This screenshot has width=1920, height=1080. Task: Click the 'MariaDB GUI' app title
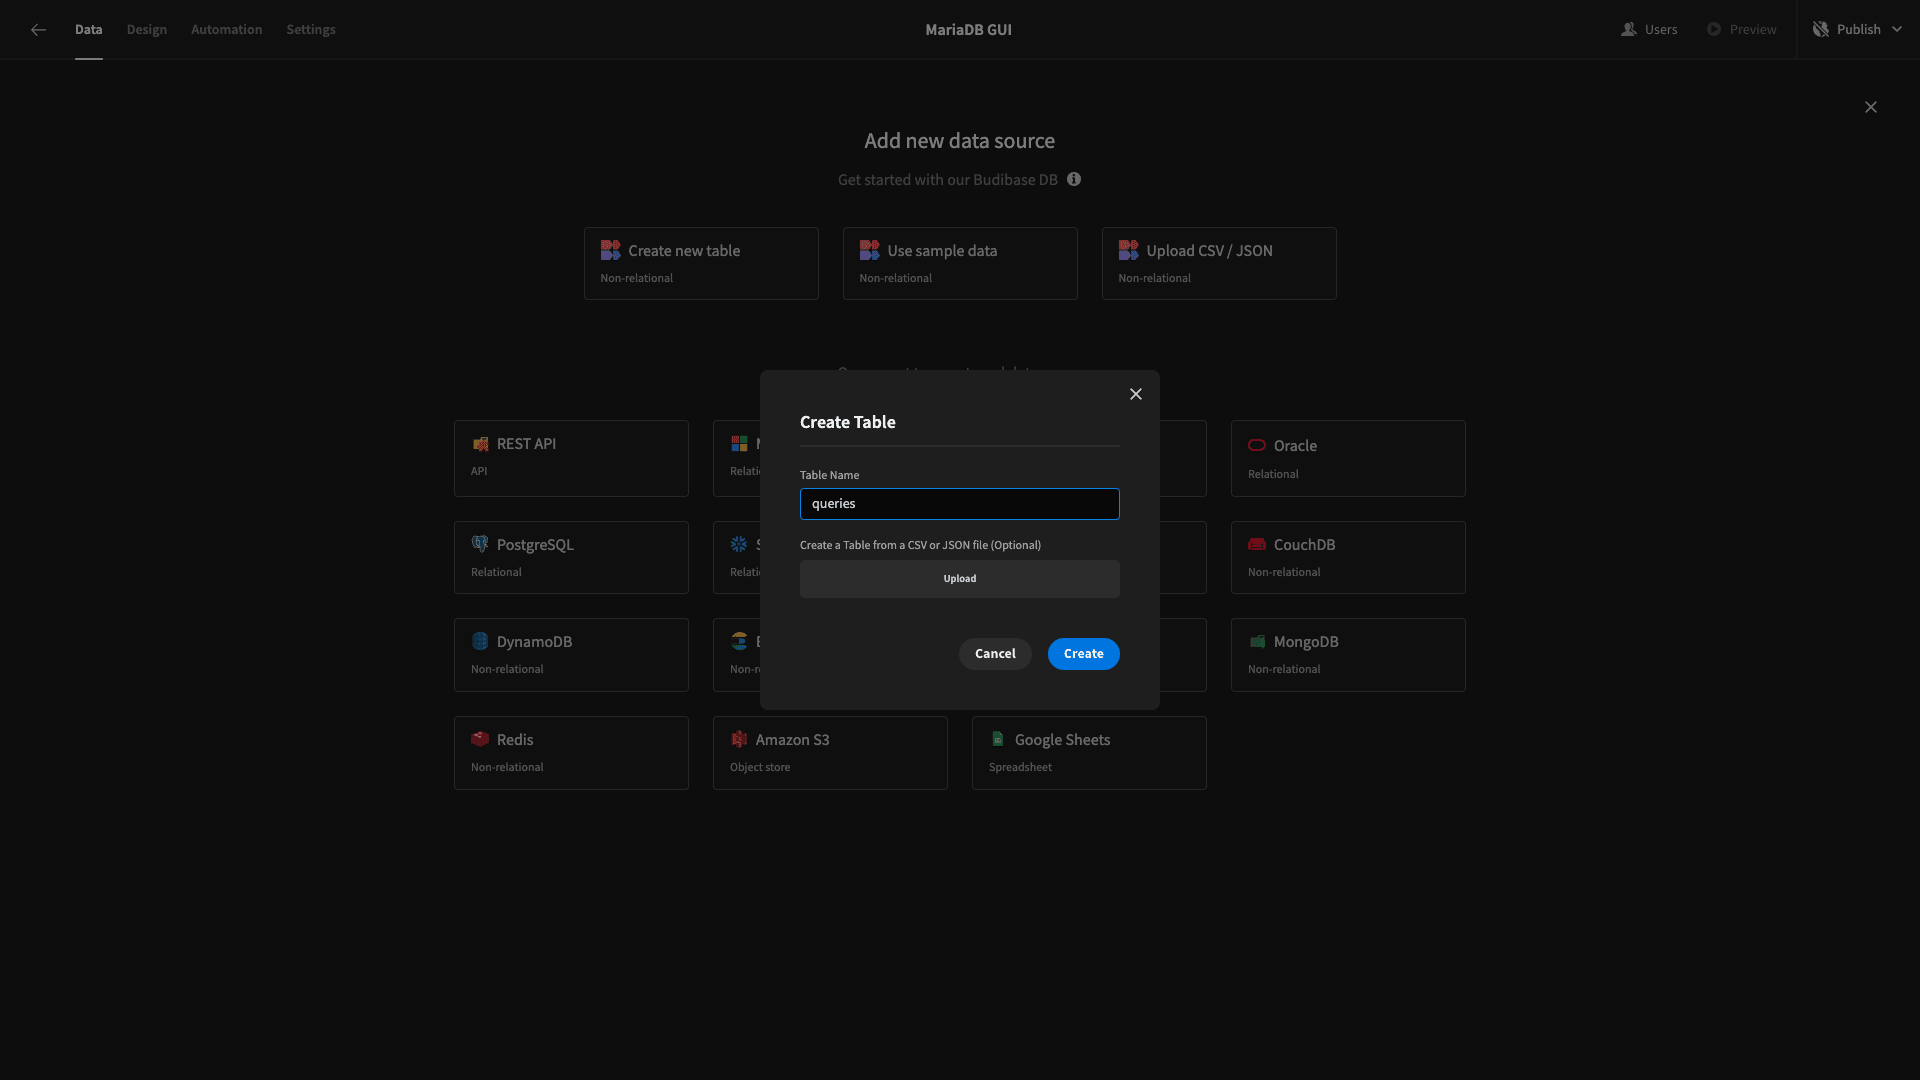(968, 30)
